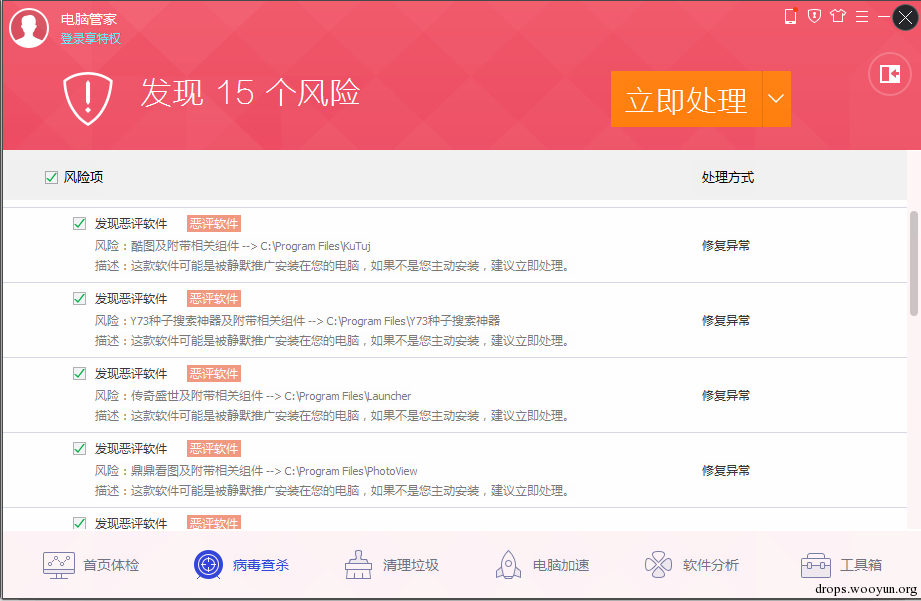Click the risk path line for Y73种子搜索神器
This screenshot has height=601, width=921.
[297, 321]
